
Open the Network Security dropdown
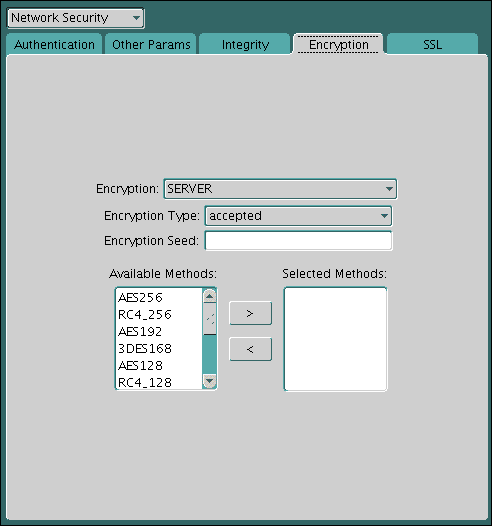click(75, 18)
